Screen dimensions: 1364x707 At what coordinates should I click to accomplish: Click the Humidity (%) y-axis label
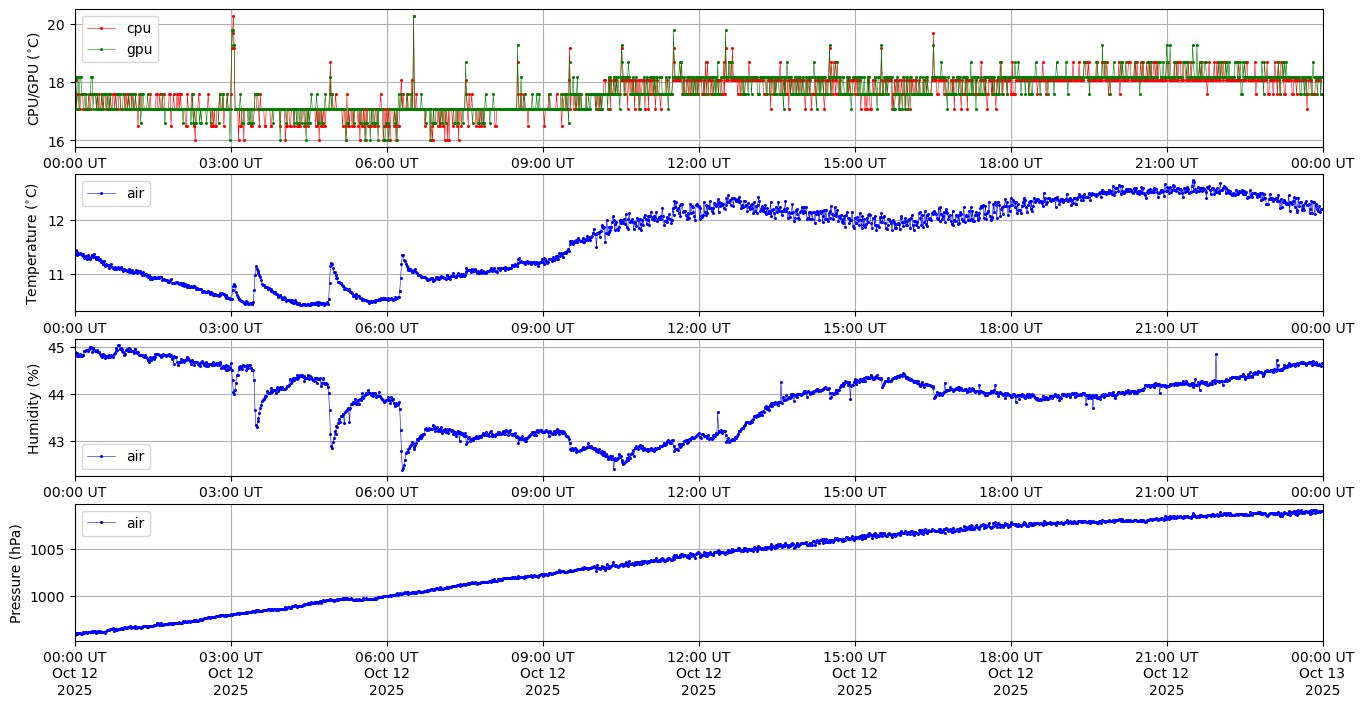pos(33,408)
